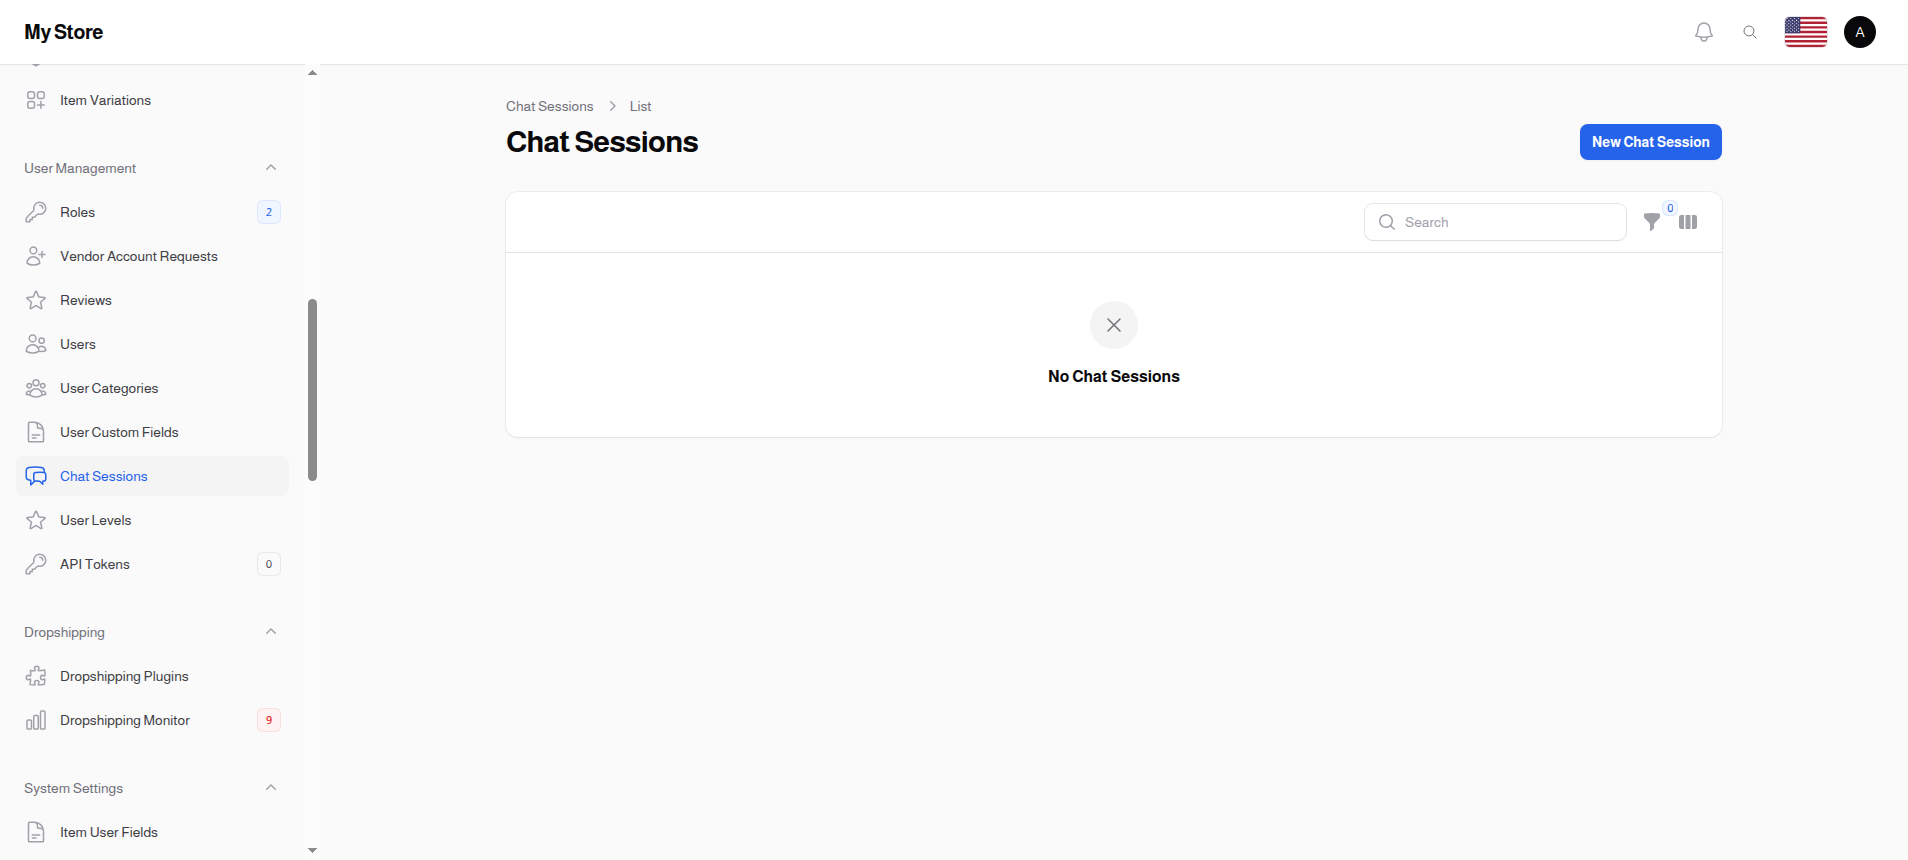Collapse the User Management section

[271, 167]
